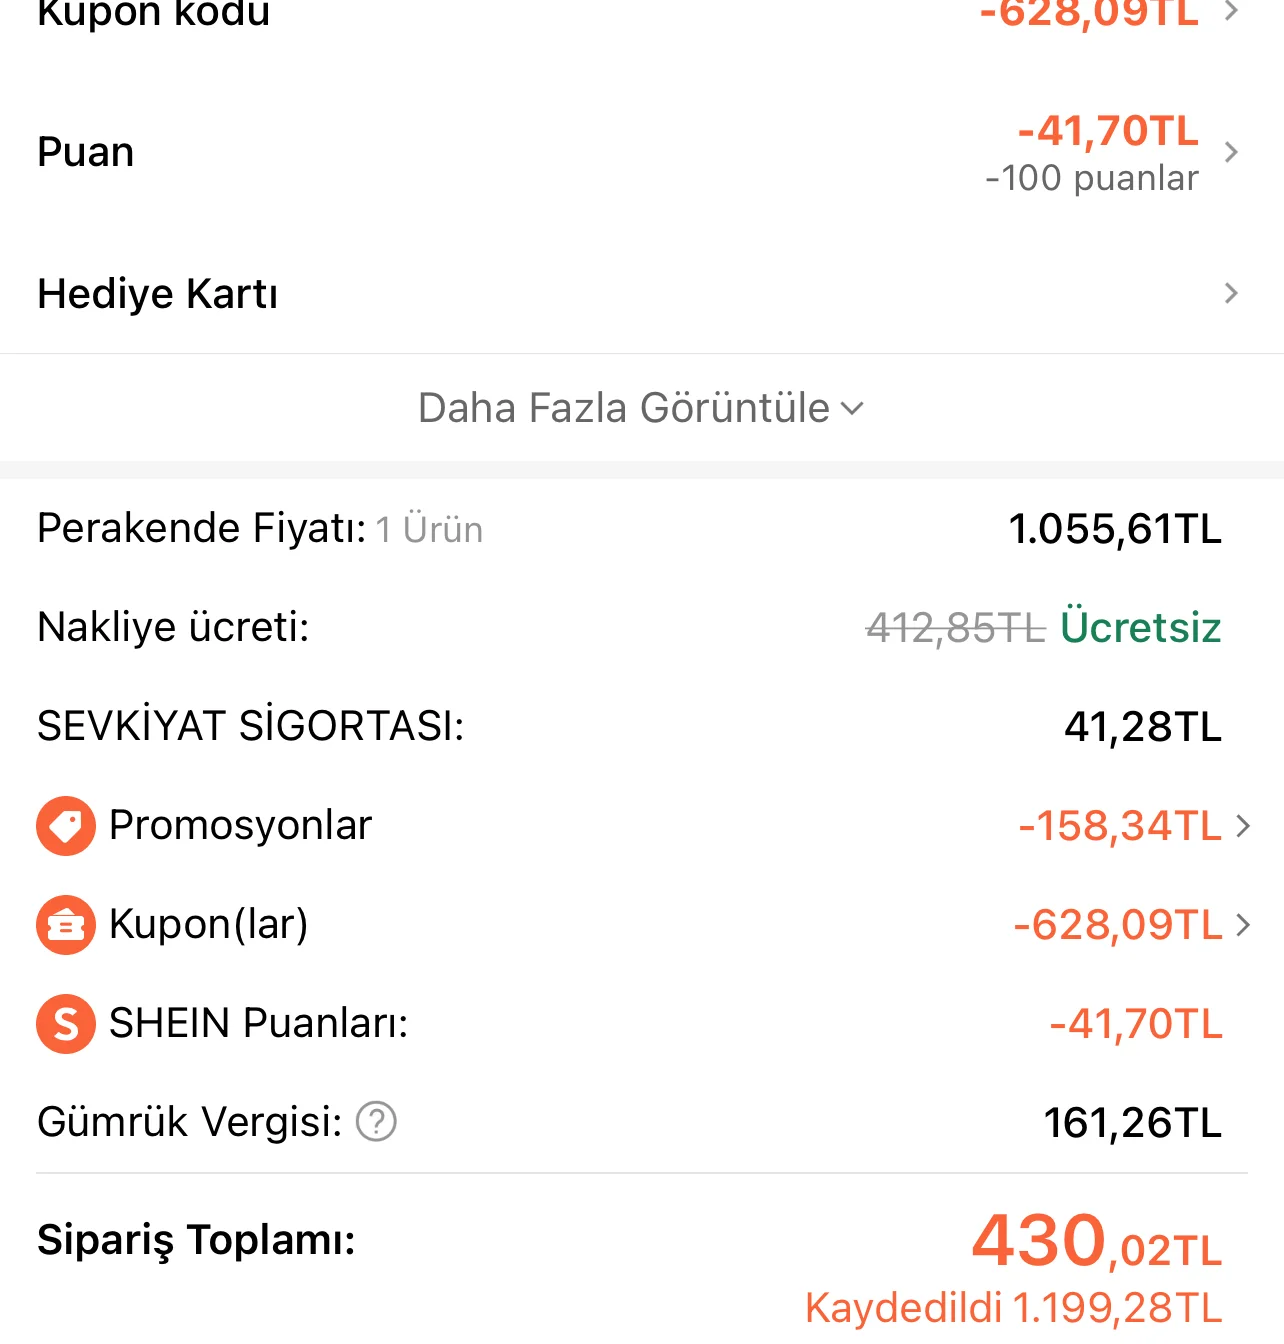Tap the Hediye Kartı chevron arrow
This screenshot has width=1284, height=1344.
click(1232, 294)
